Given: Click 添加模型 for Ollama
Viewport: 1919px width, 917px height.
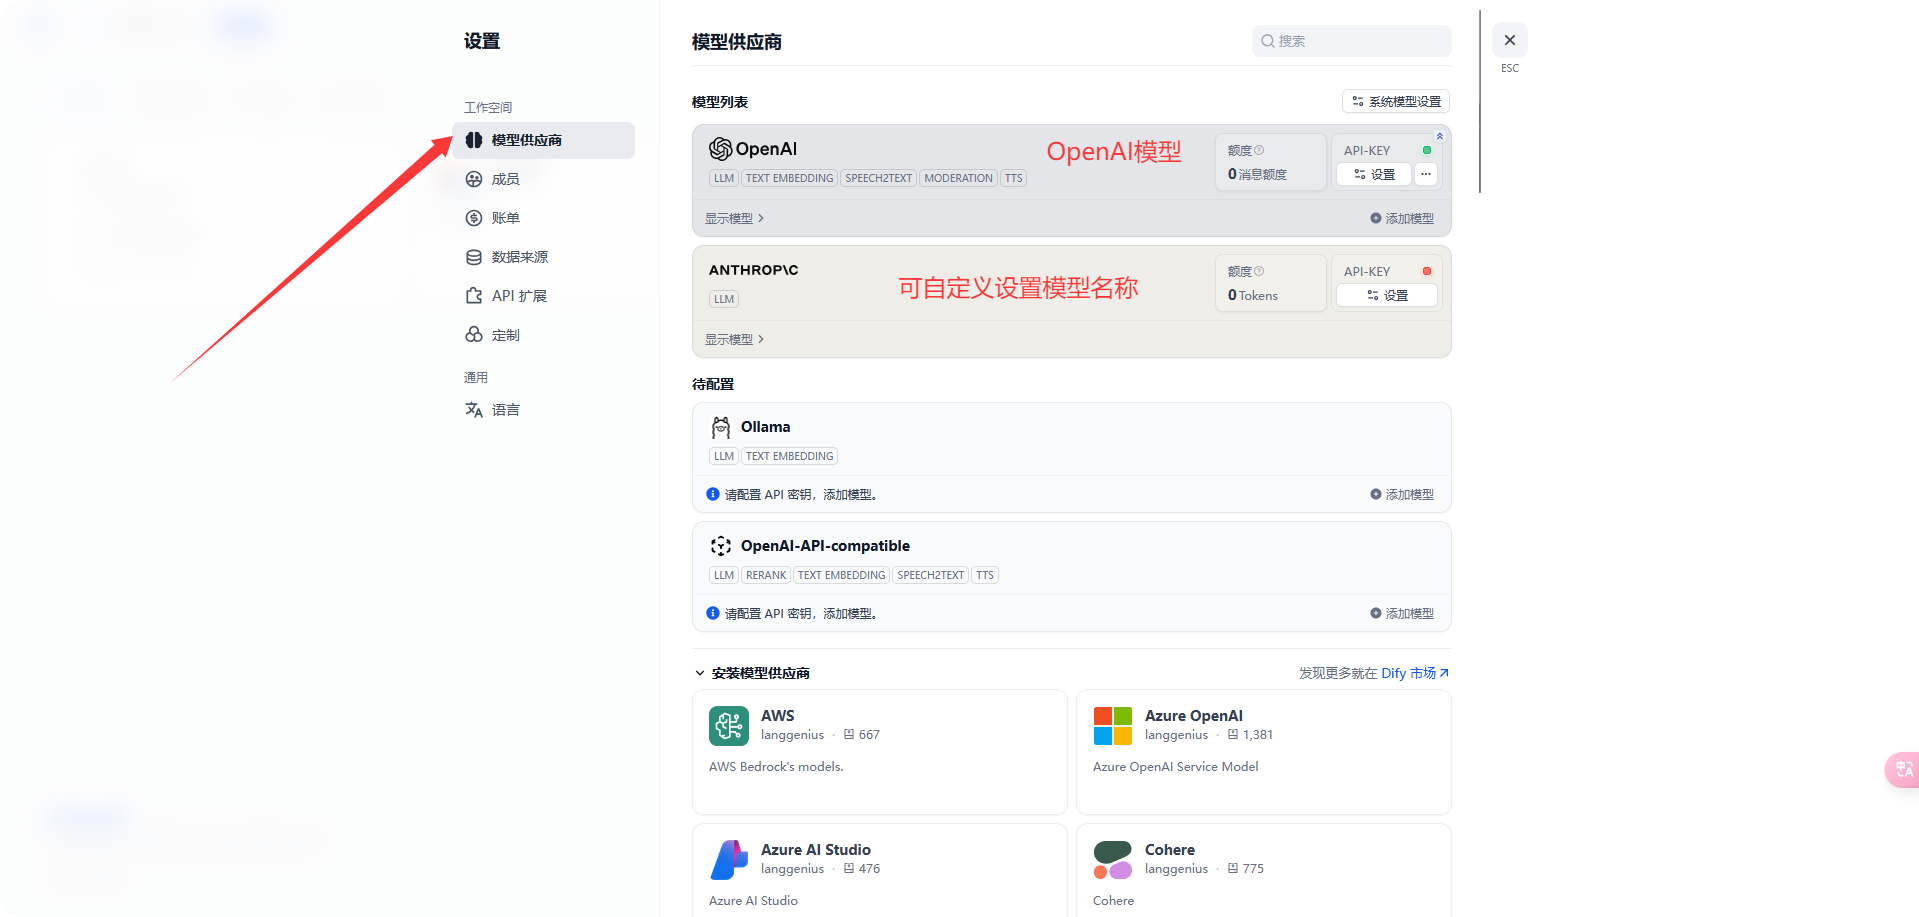Looking at the screenshot, I should (x=1402, y=494).
